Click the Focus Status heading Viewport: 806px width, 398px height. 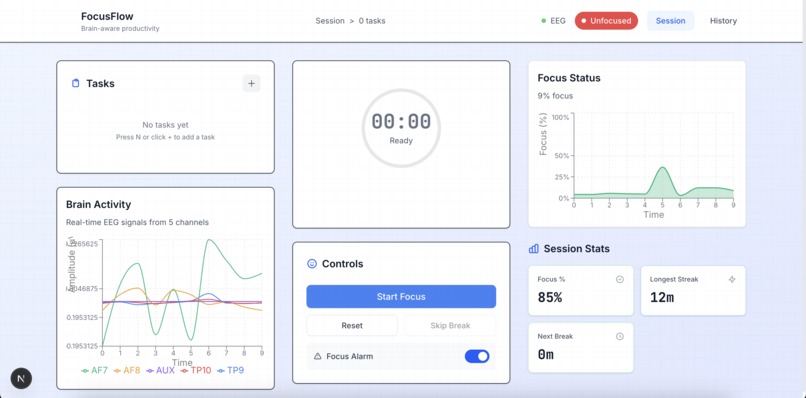click(569, 78)
